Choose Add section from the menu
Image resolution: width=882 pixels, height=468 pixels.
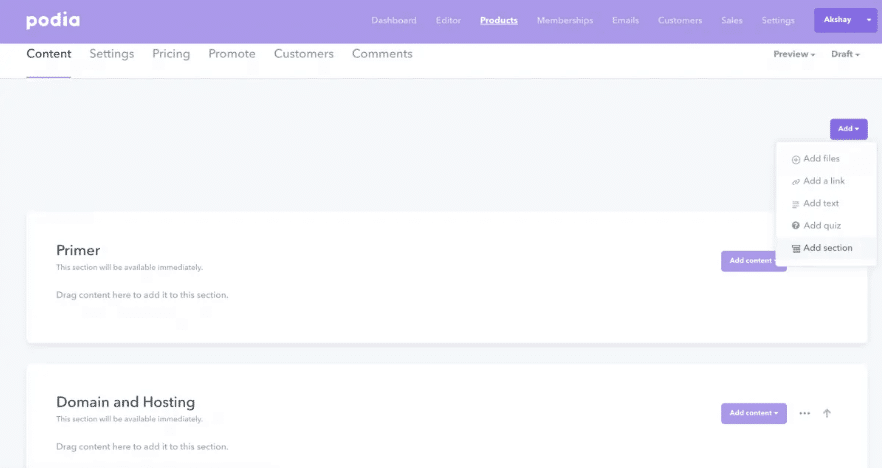point(826,248)
